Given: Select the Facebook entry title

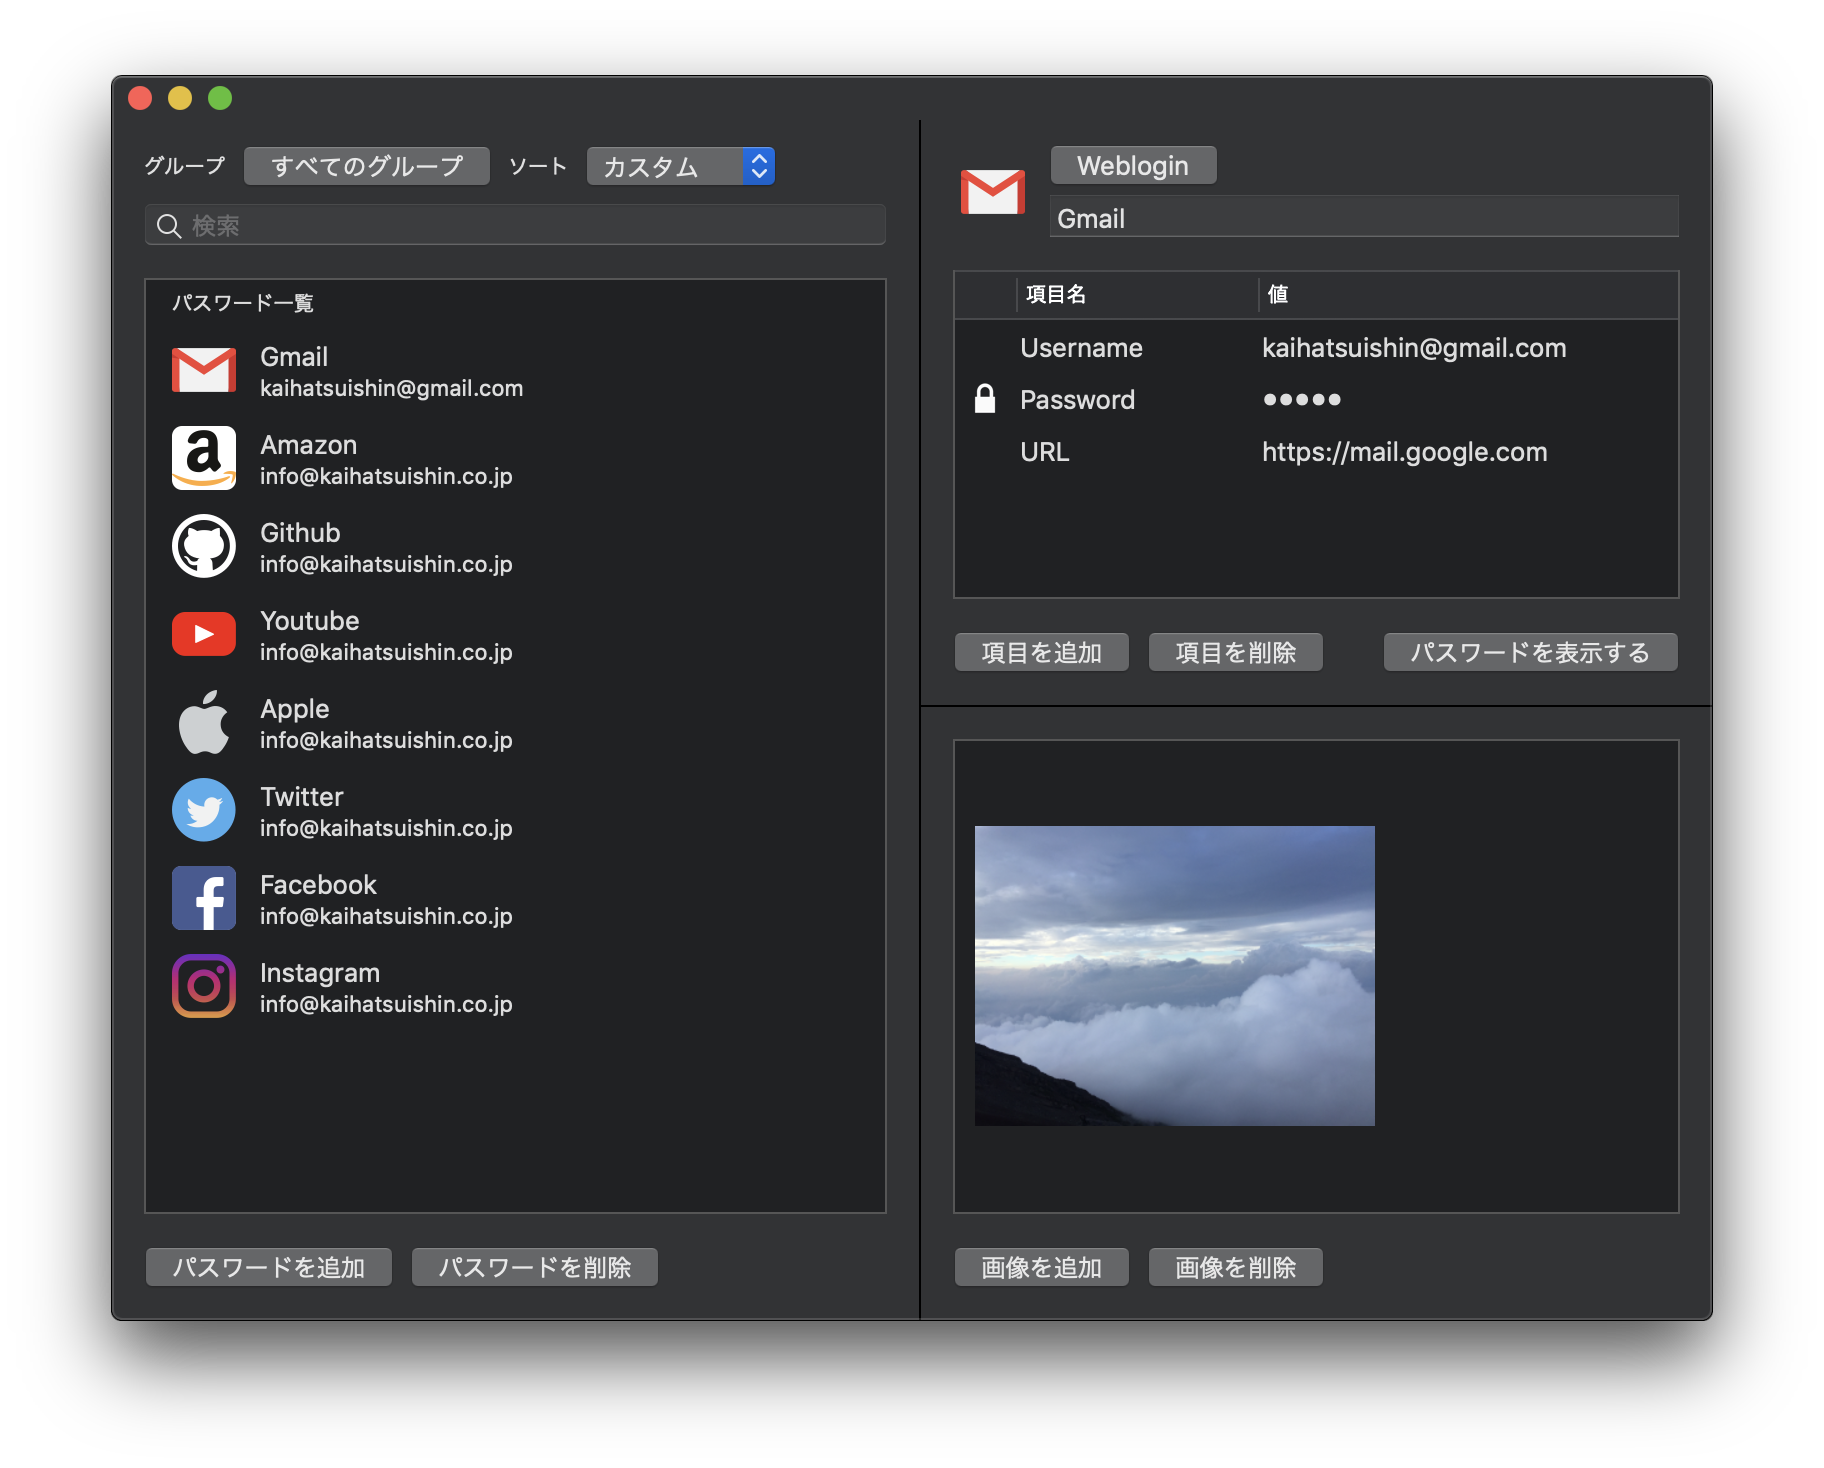Looking at the screenshot, I should (318, 885).
